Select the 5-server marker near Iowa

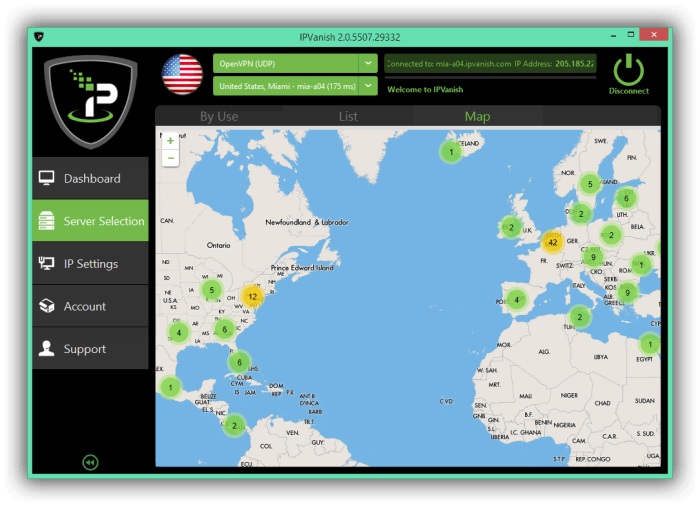click(212, 290)
